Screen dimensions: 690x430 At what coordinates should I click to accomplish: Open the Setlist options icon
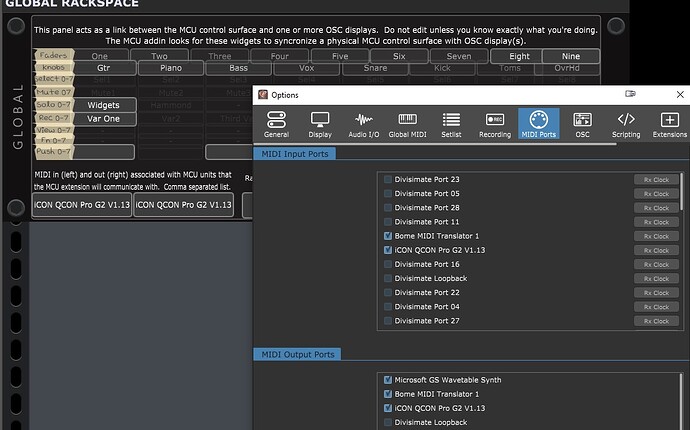click(x=451, y=124)
